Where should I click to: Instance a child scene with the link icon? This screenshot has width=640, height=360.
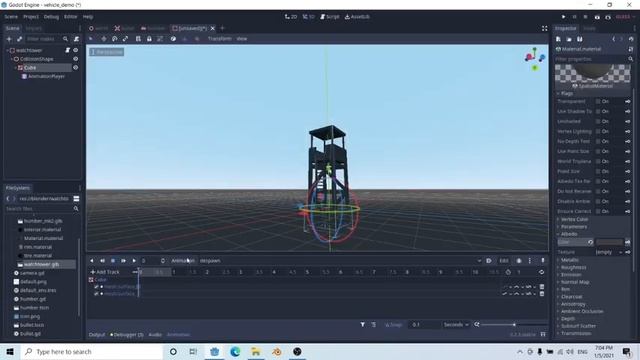(x=19, y=39)
